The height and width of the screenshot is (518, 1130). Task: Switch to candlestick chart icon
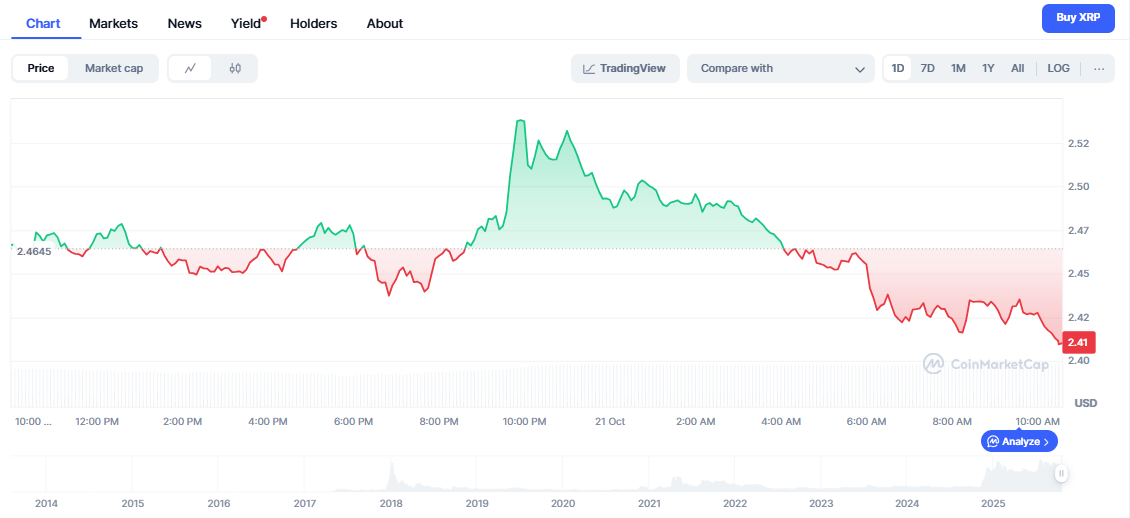pyautogui.click(x=235, y=68)
